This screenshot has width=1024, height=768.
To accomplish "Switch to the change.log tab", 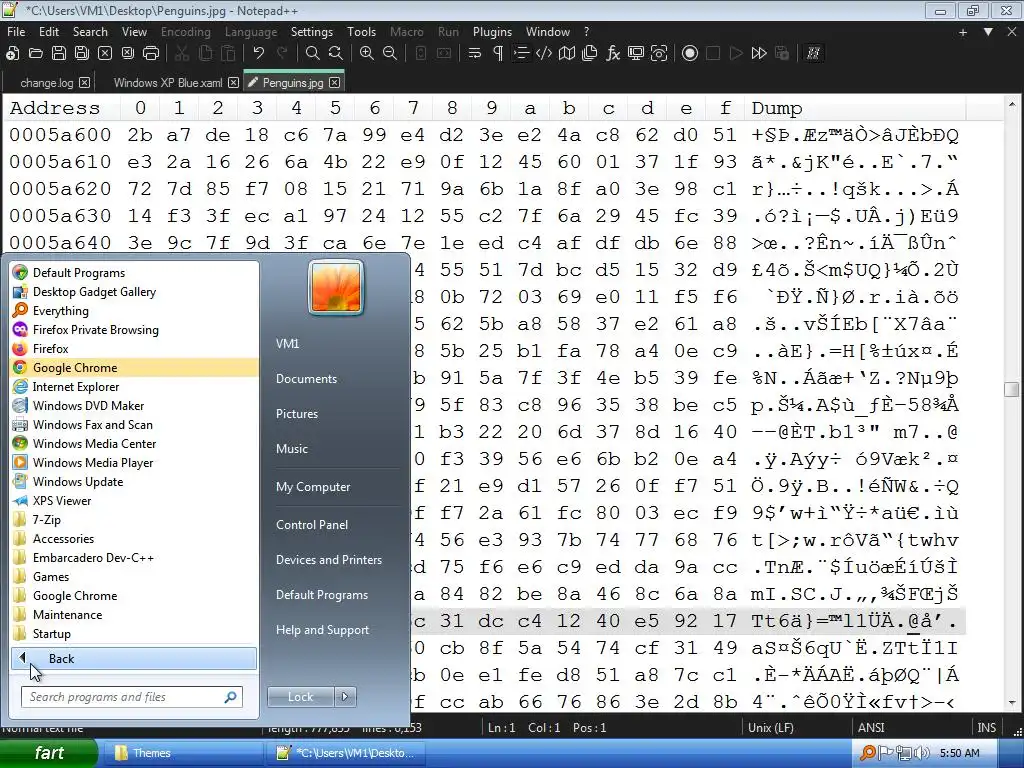I will pos(47,83).
